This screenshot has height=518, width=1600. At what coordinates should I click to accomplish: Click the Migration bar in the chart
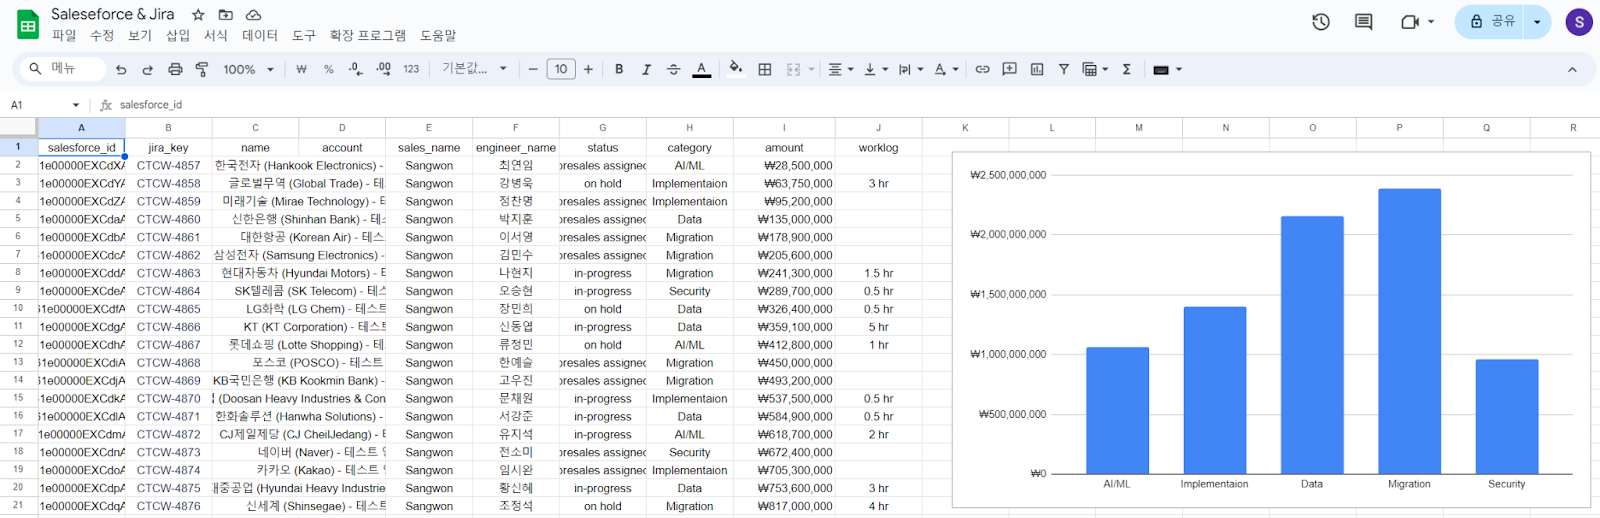[x=1409, y=331]
